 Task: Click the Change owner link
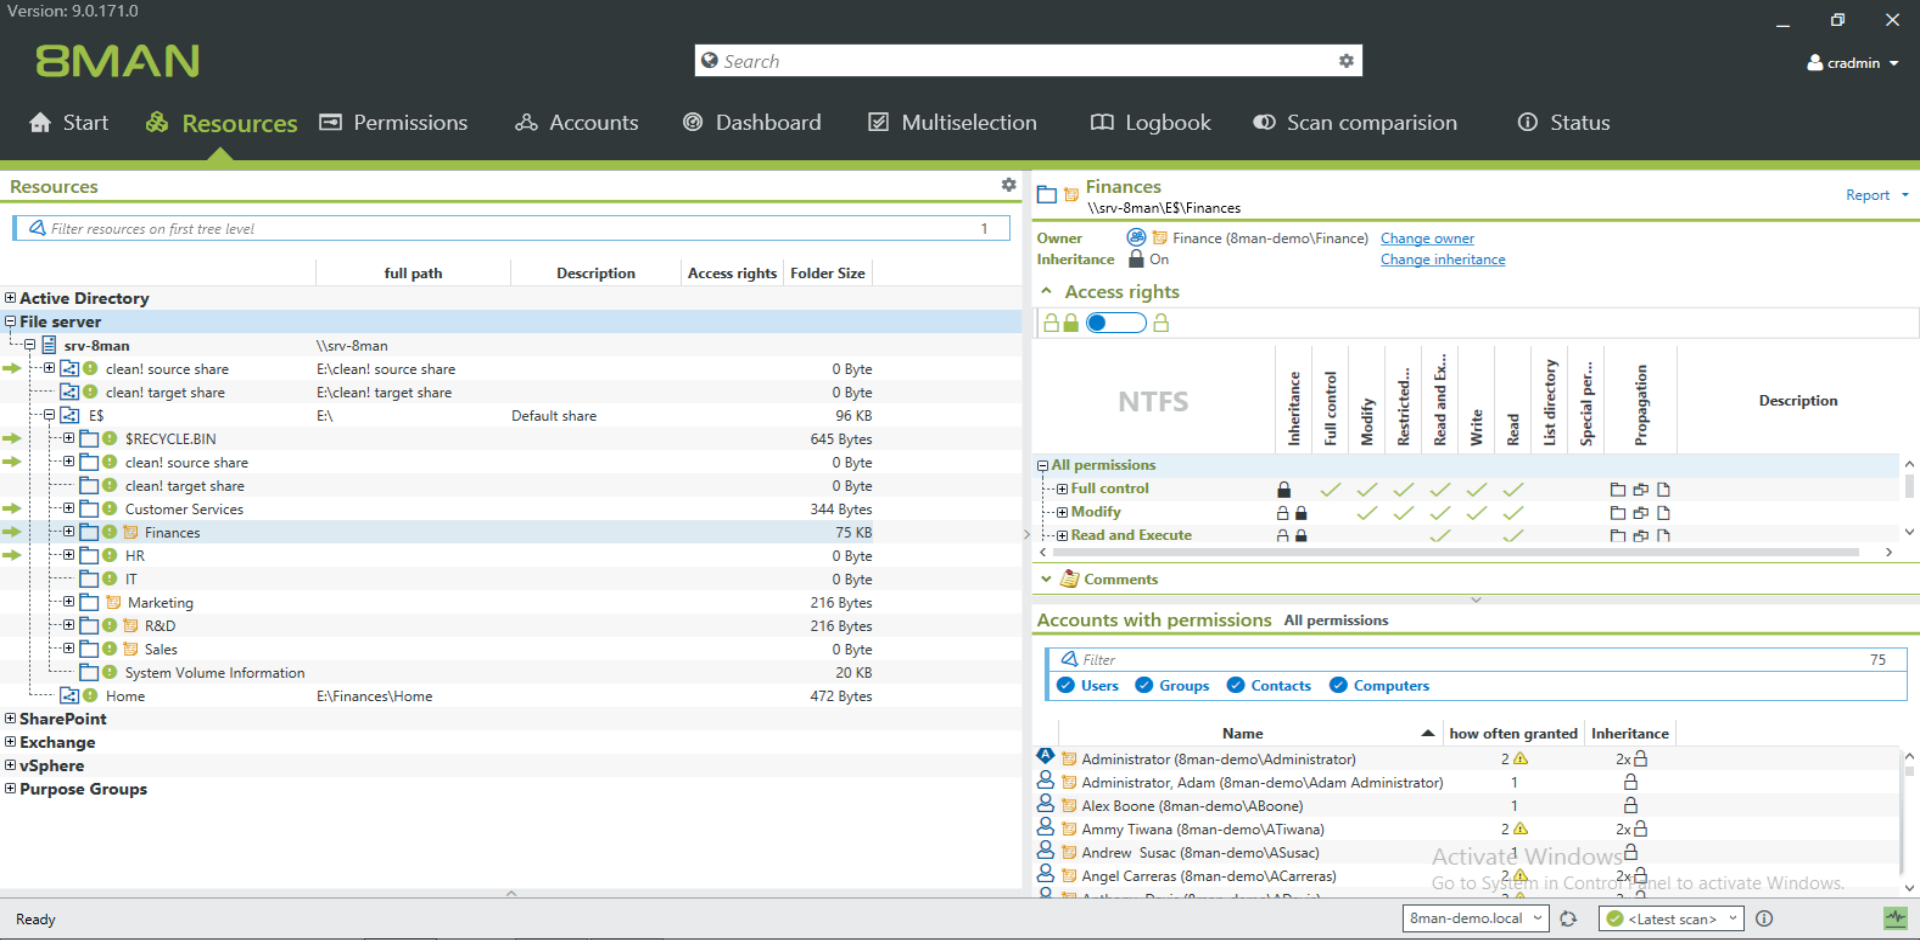[1427, 238]
